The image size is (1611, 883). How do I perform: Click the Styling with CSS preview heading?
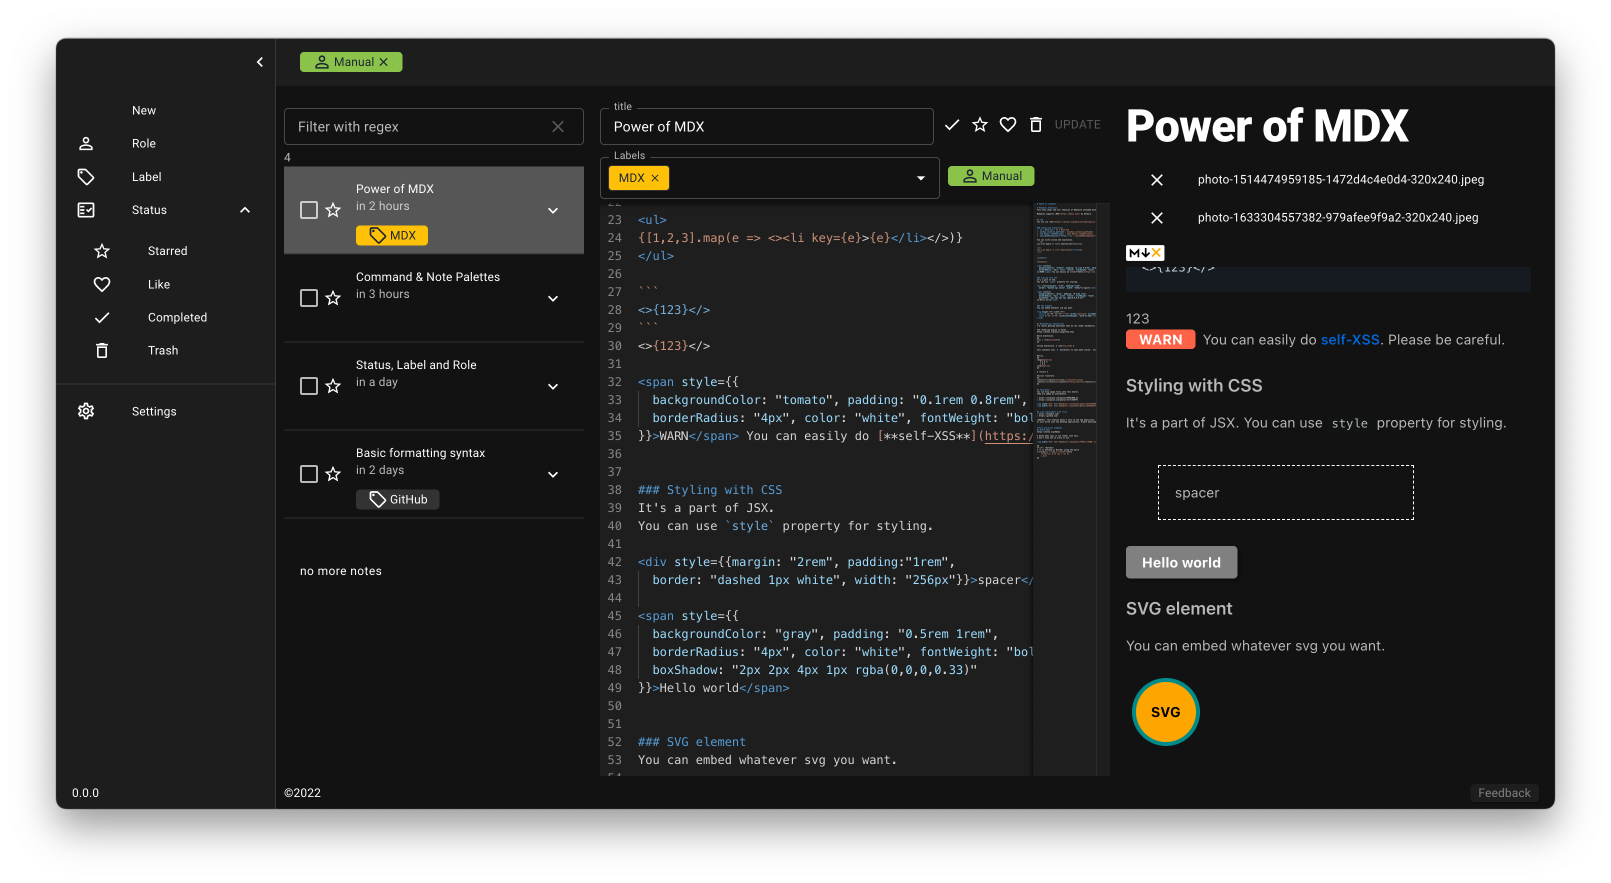click(1194, 386)
